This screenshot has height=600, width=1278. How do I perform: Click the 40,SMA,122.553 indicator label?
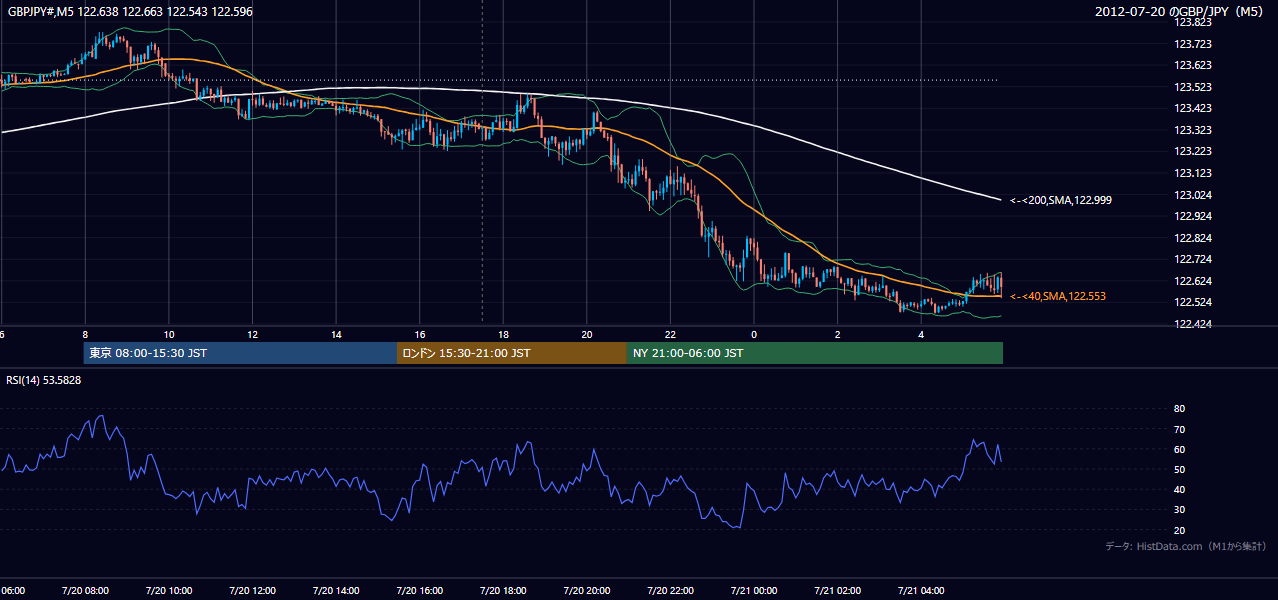pos(1058,296)
